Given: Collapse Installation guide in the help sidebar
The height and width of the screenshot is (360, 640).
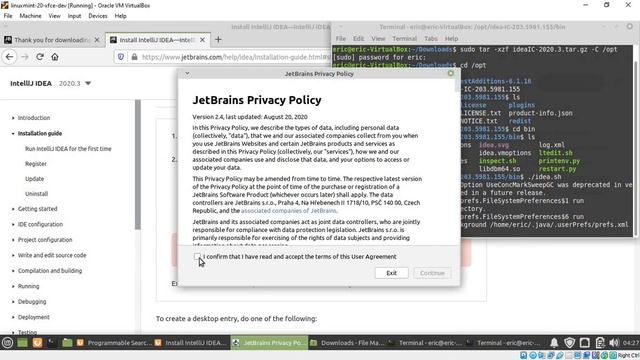Looking at the screenshot, I should click(x=40, y=133).
